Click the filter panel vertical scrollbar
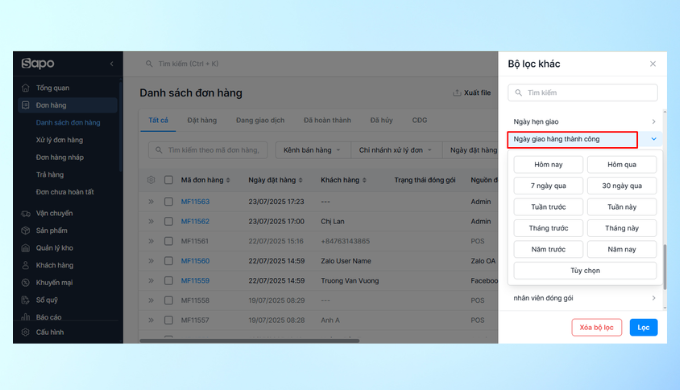Screen dimensions: 680x390 pos(665,267)
